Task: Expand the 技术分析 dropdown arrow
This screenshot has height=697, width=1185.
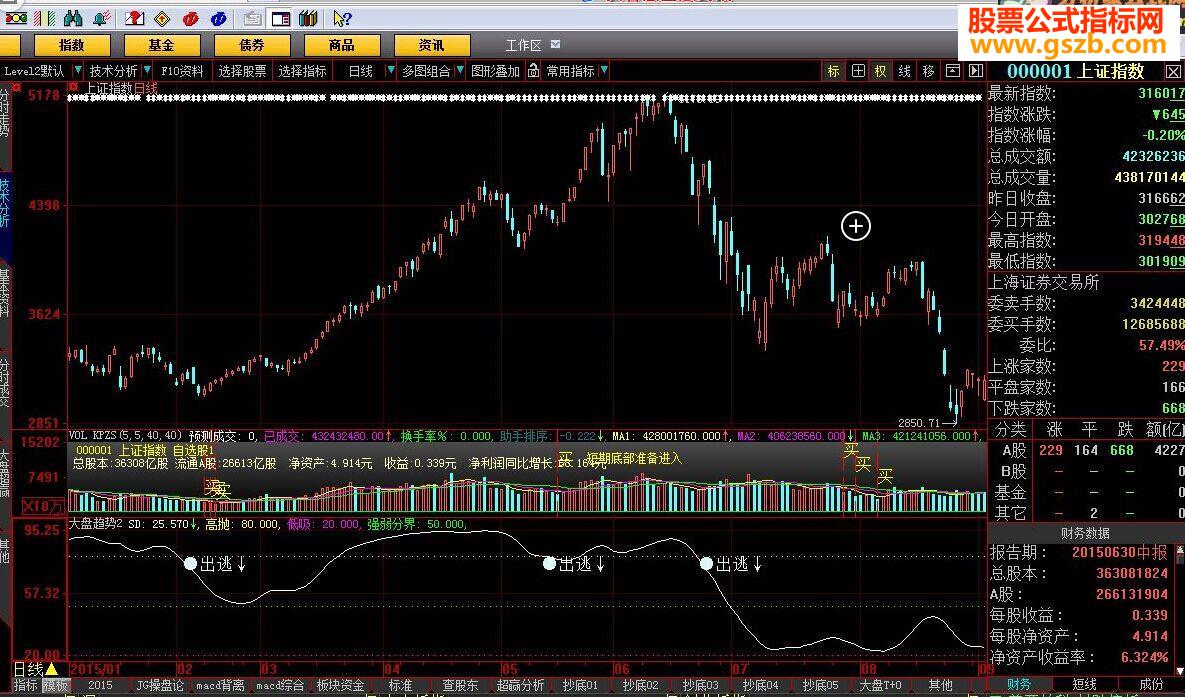Action: click(147, 70)
